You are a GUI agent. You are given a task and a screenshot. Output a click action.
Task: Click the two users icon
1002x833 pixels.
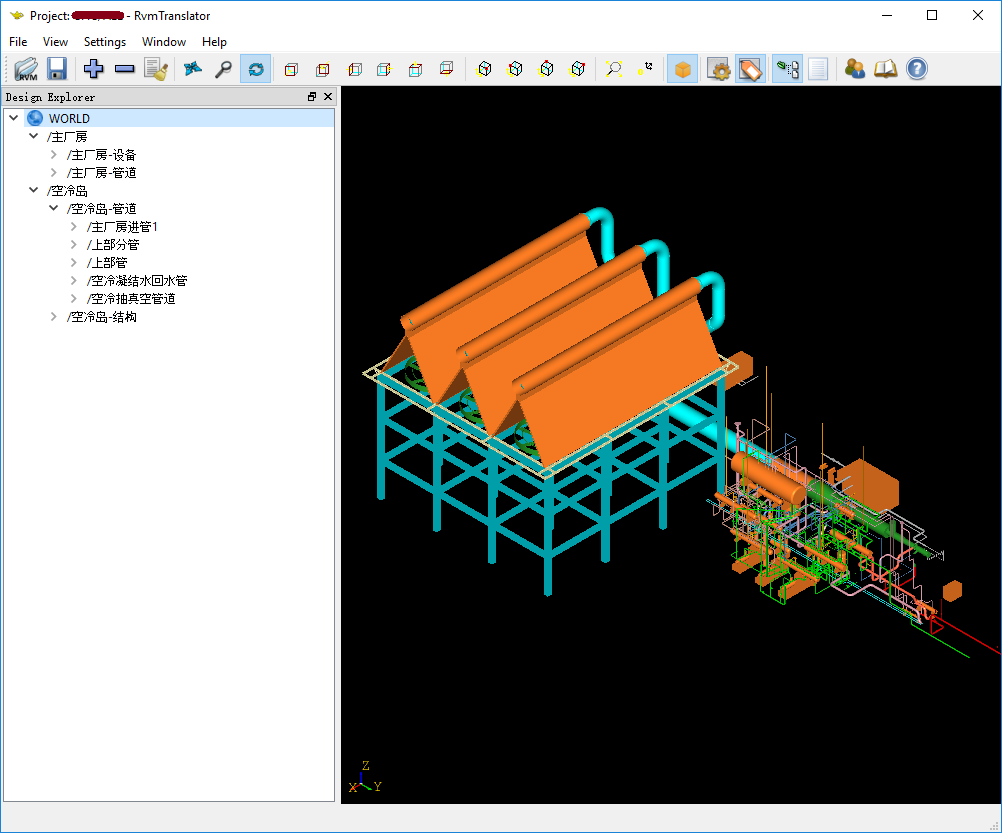[854, 69]
